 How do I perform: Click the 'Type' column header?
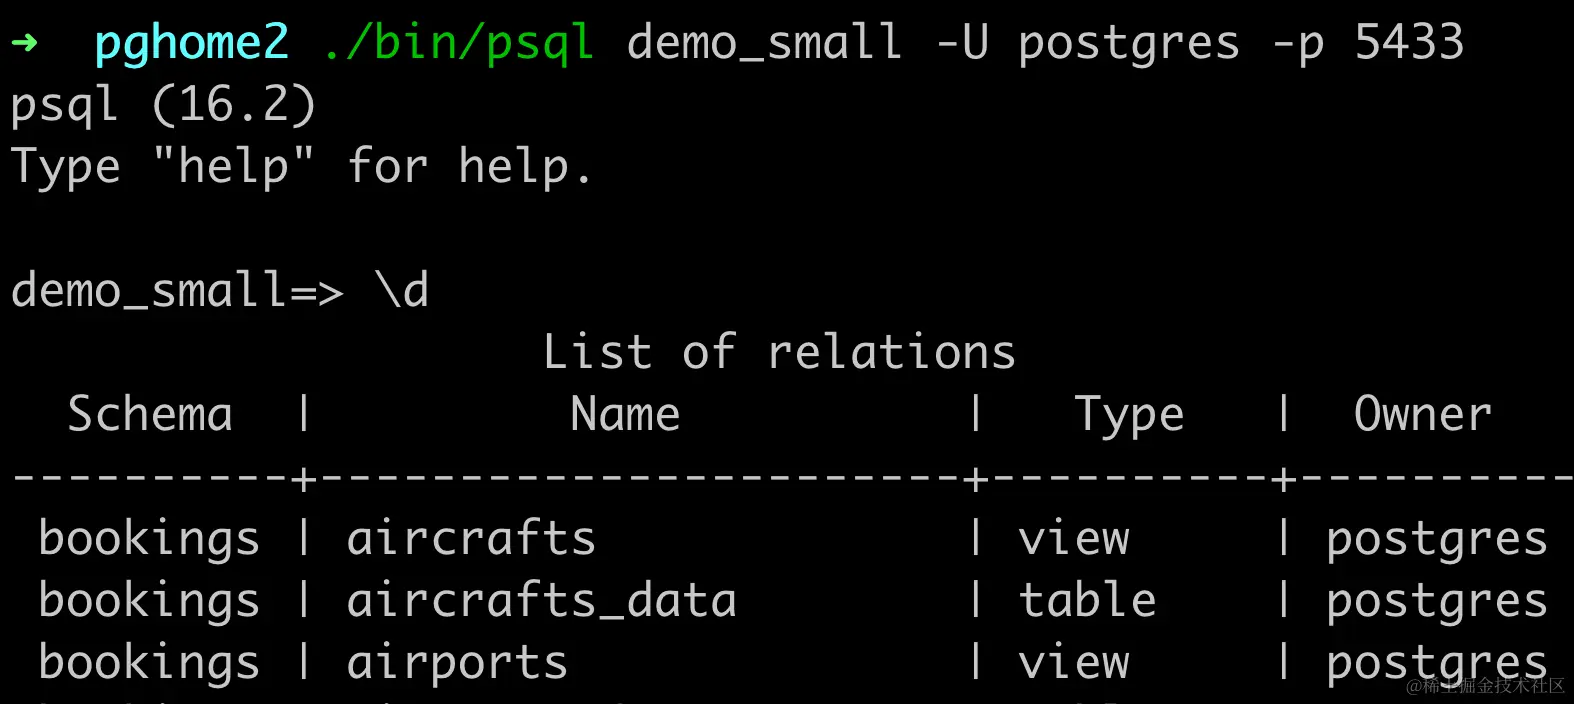point(1129,416)
